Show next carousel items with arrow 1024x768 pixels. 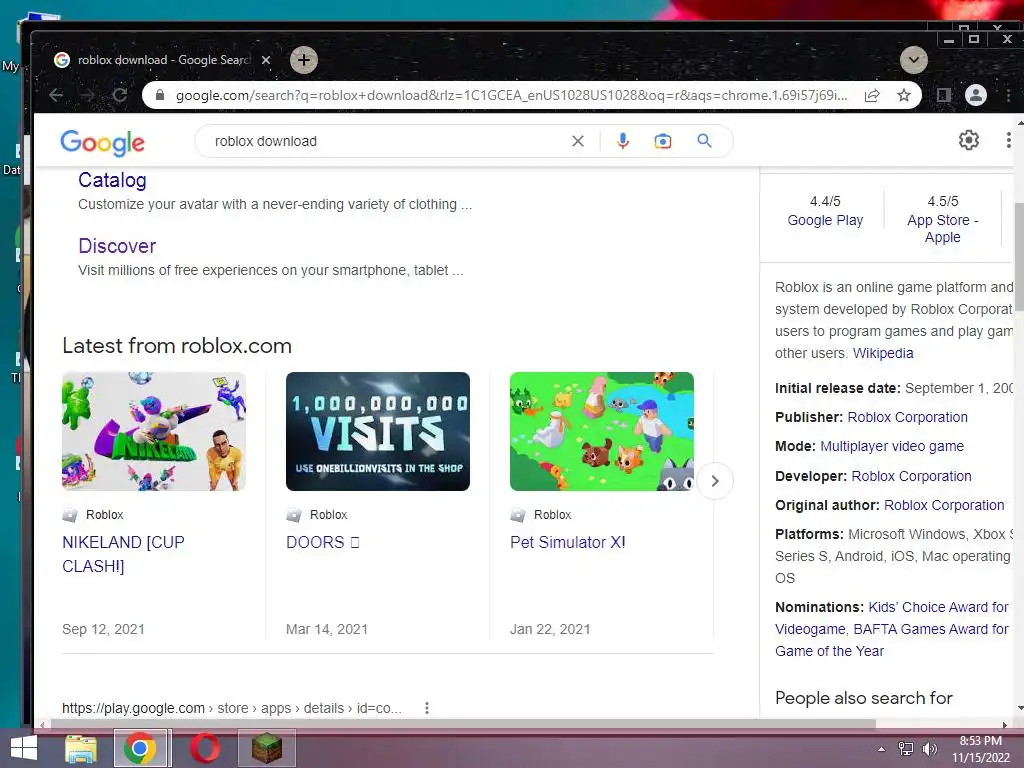(x=715, y=481)
